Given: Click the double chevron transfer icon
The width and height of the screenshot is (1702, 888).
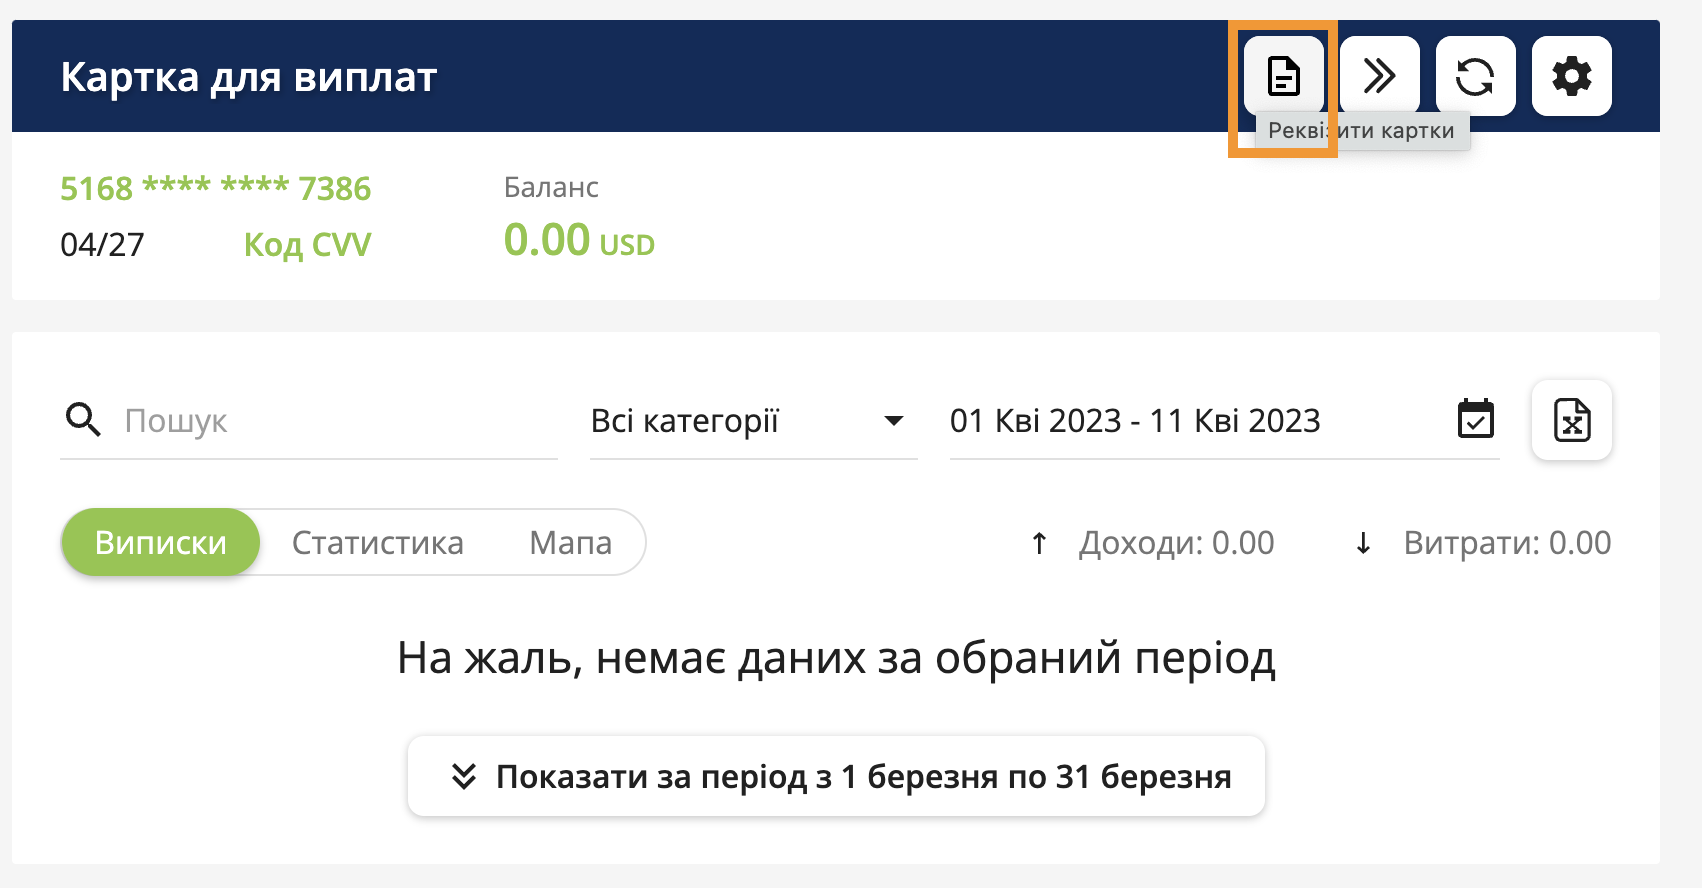Looking at the screenshot, I should tap(1379, 76).
